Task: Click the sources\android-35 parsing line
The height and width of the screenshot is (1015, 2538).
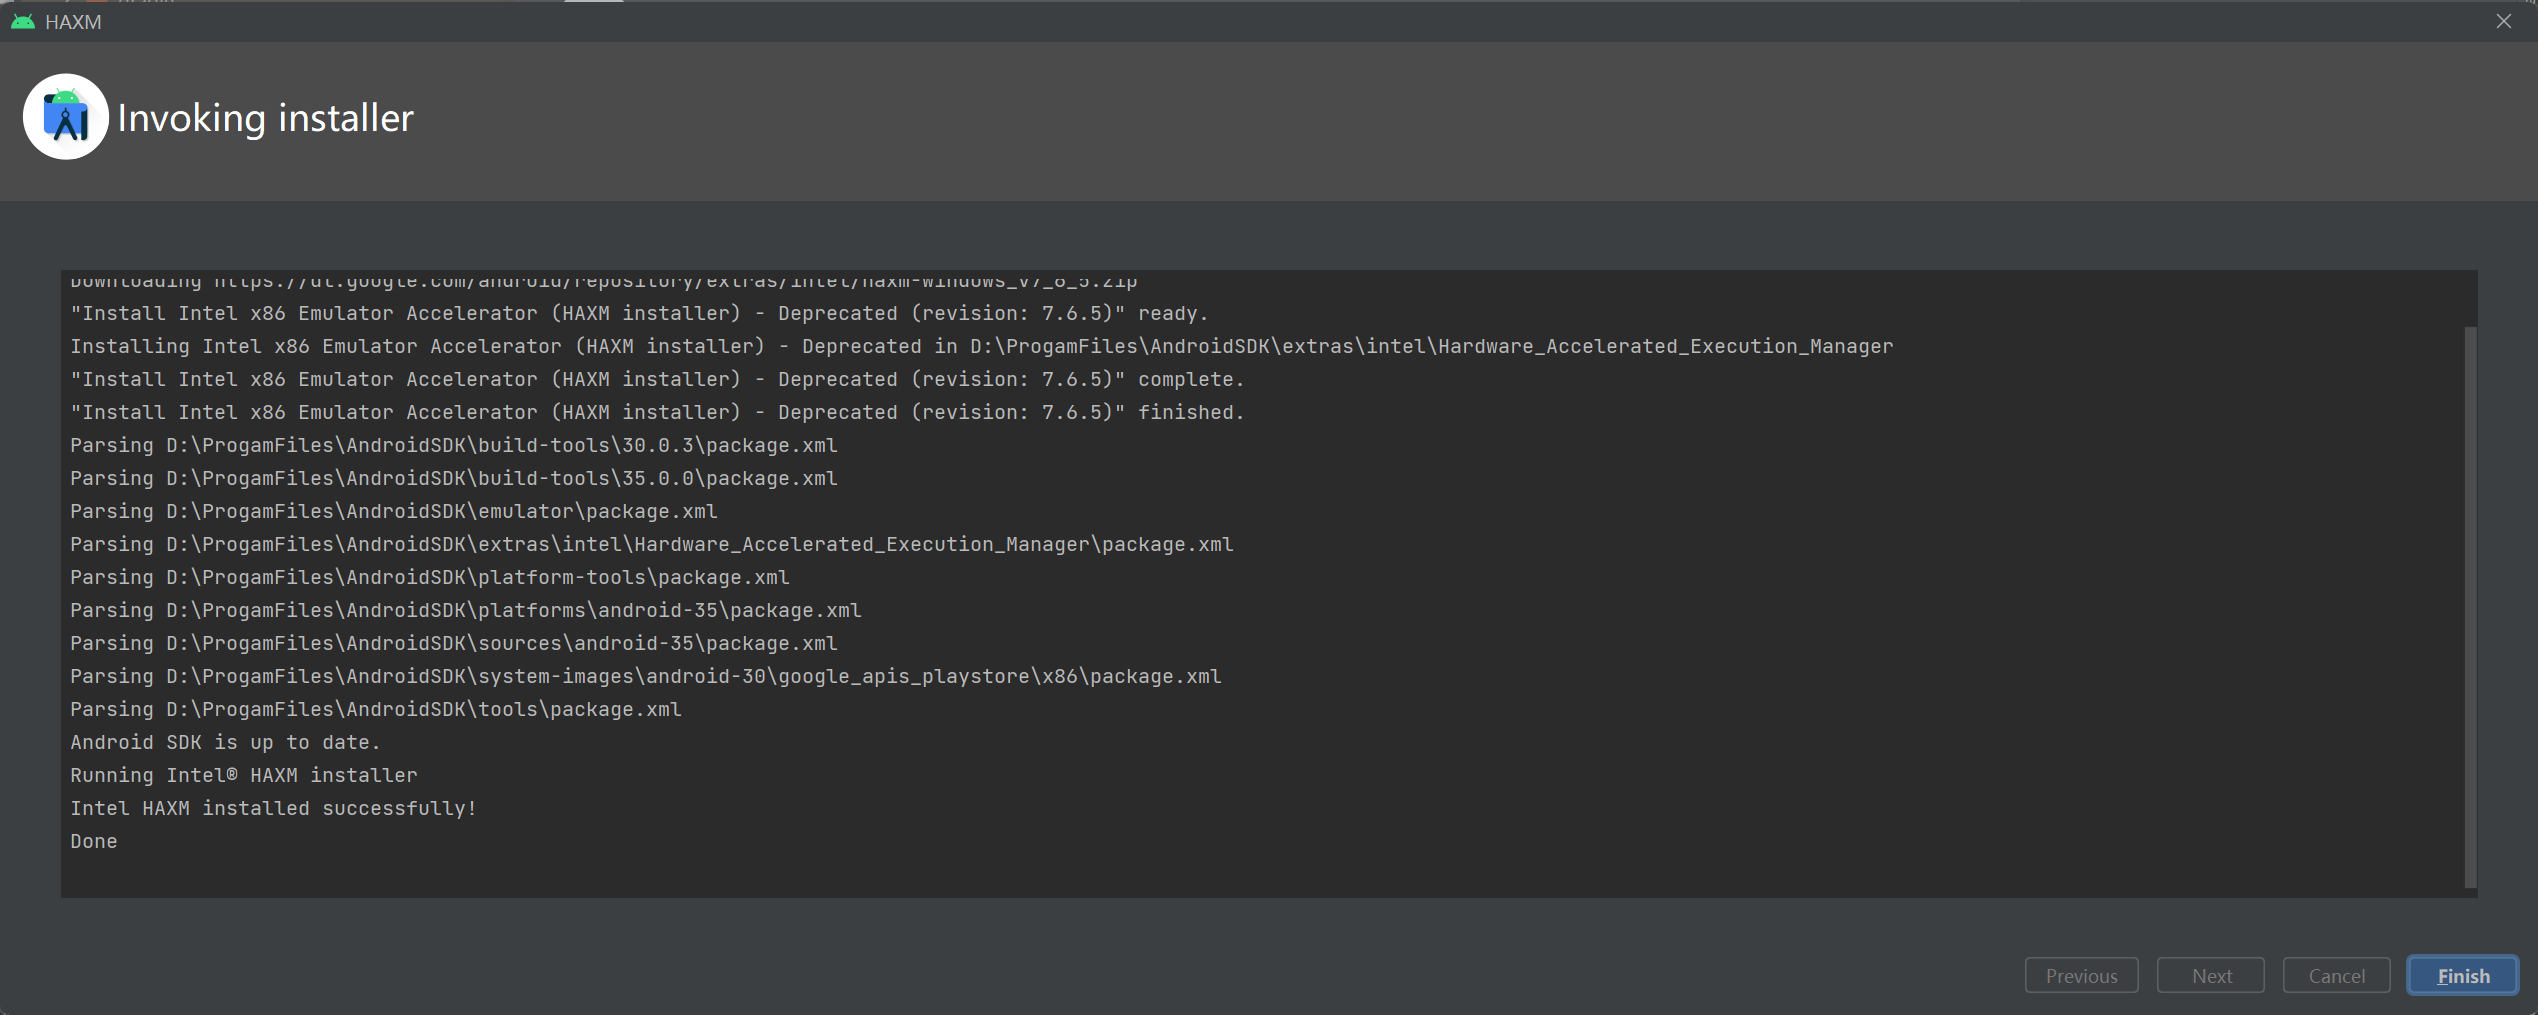Action: (x=453, y=644)
